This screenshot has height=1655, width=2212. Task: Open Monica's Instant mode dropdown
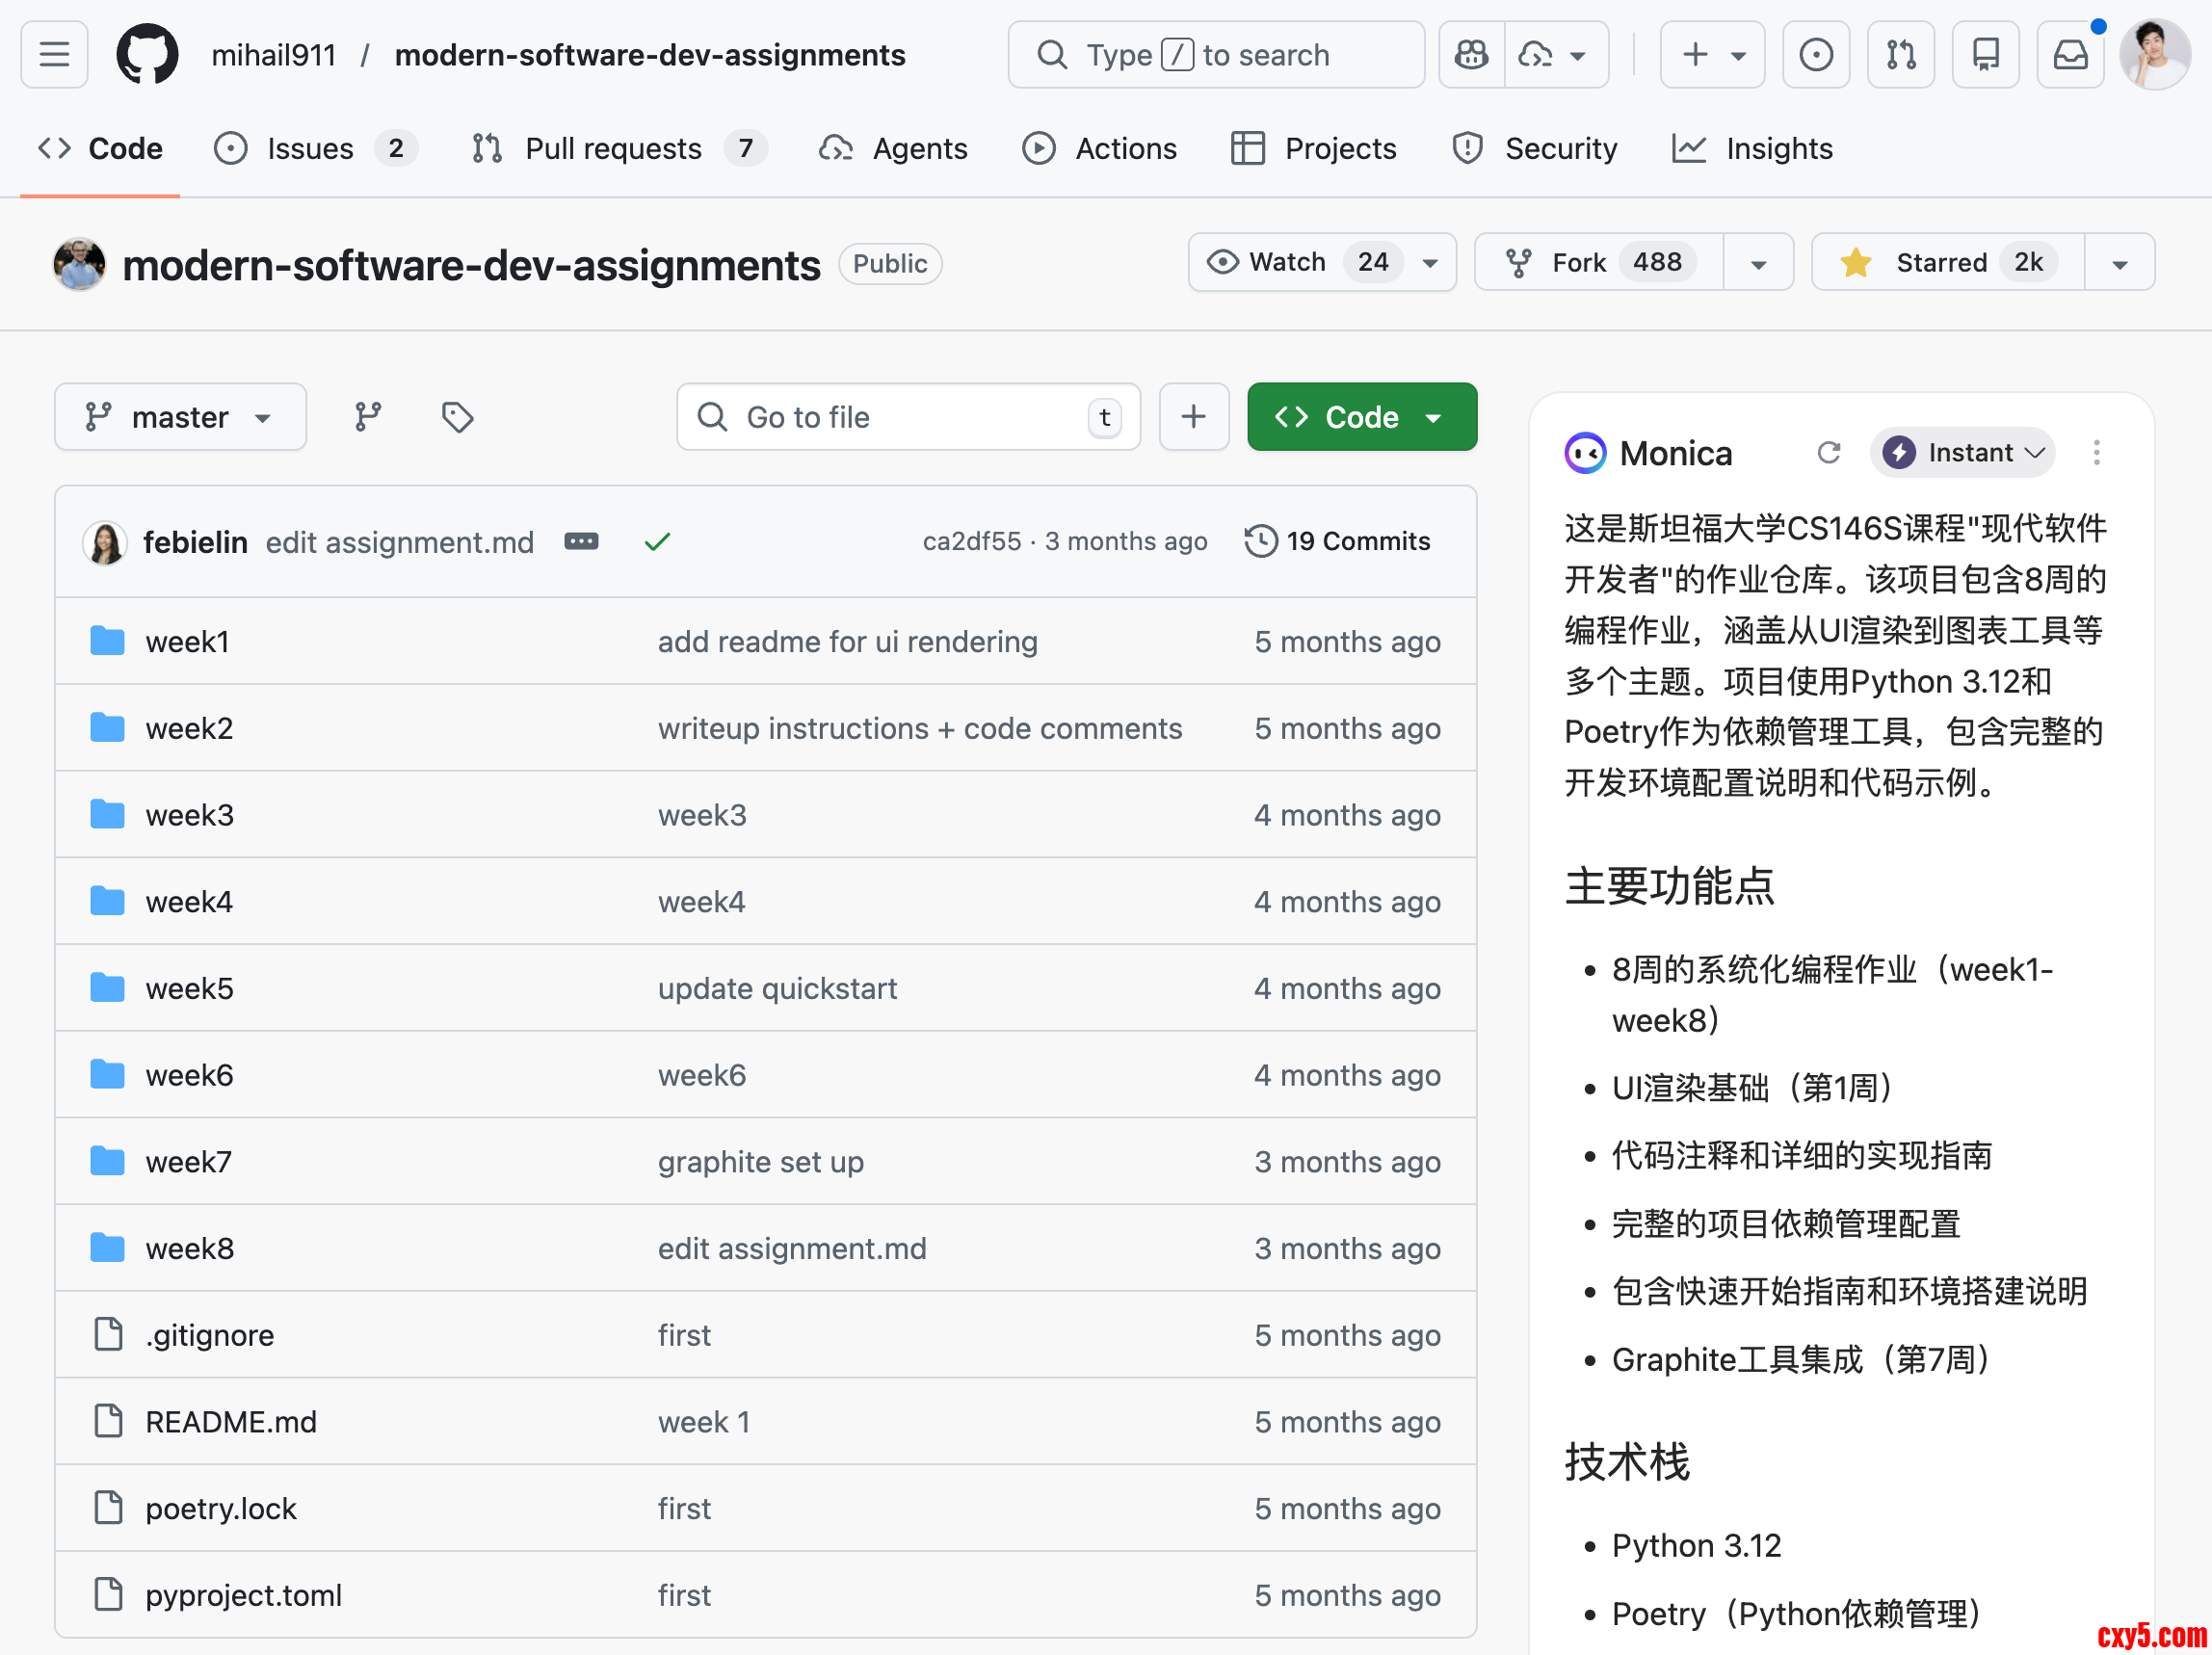coord(1962,453)
